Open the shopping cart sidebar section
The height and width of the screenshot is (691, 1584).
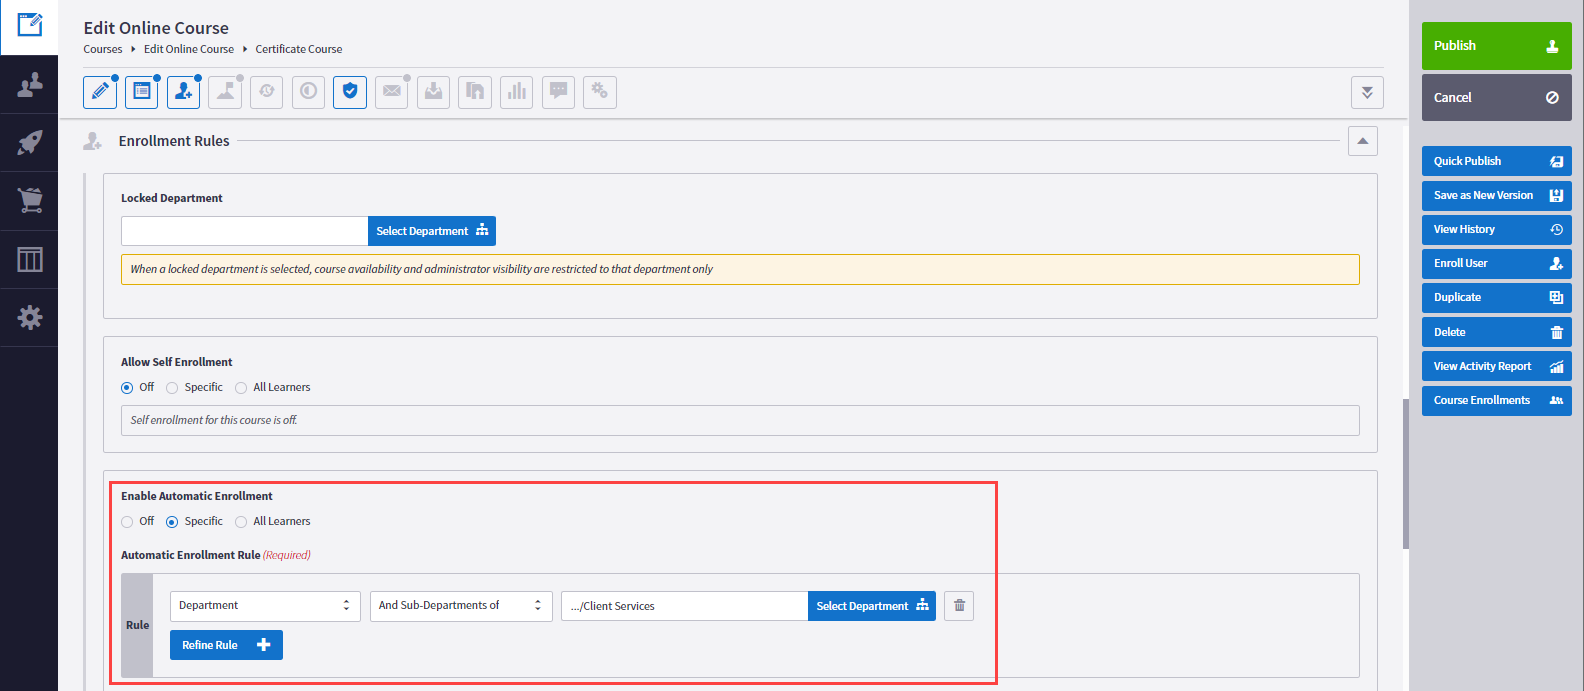click(x=30, y=200)
